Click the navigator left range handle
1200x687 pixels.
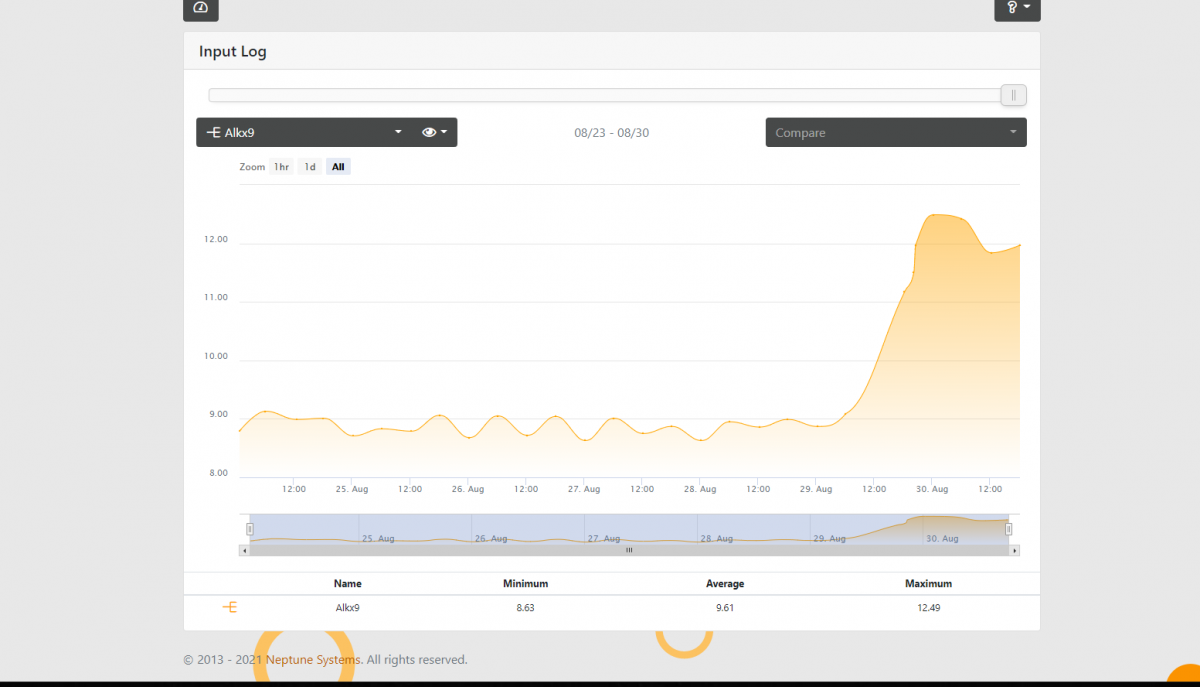point(250,529)
